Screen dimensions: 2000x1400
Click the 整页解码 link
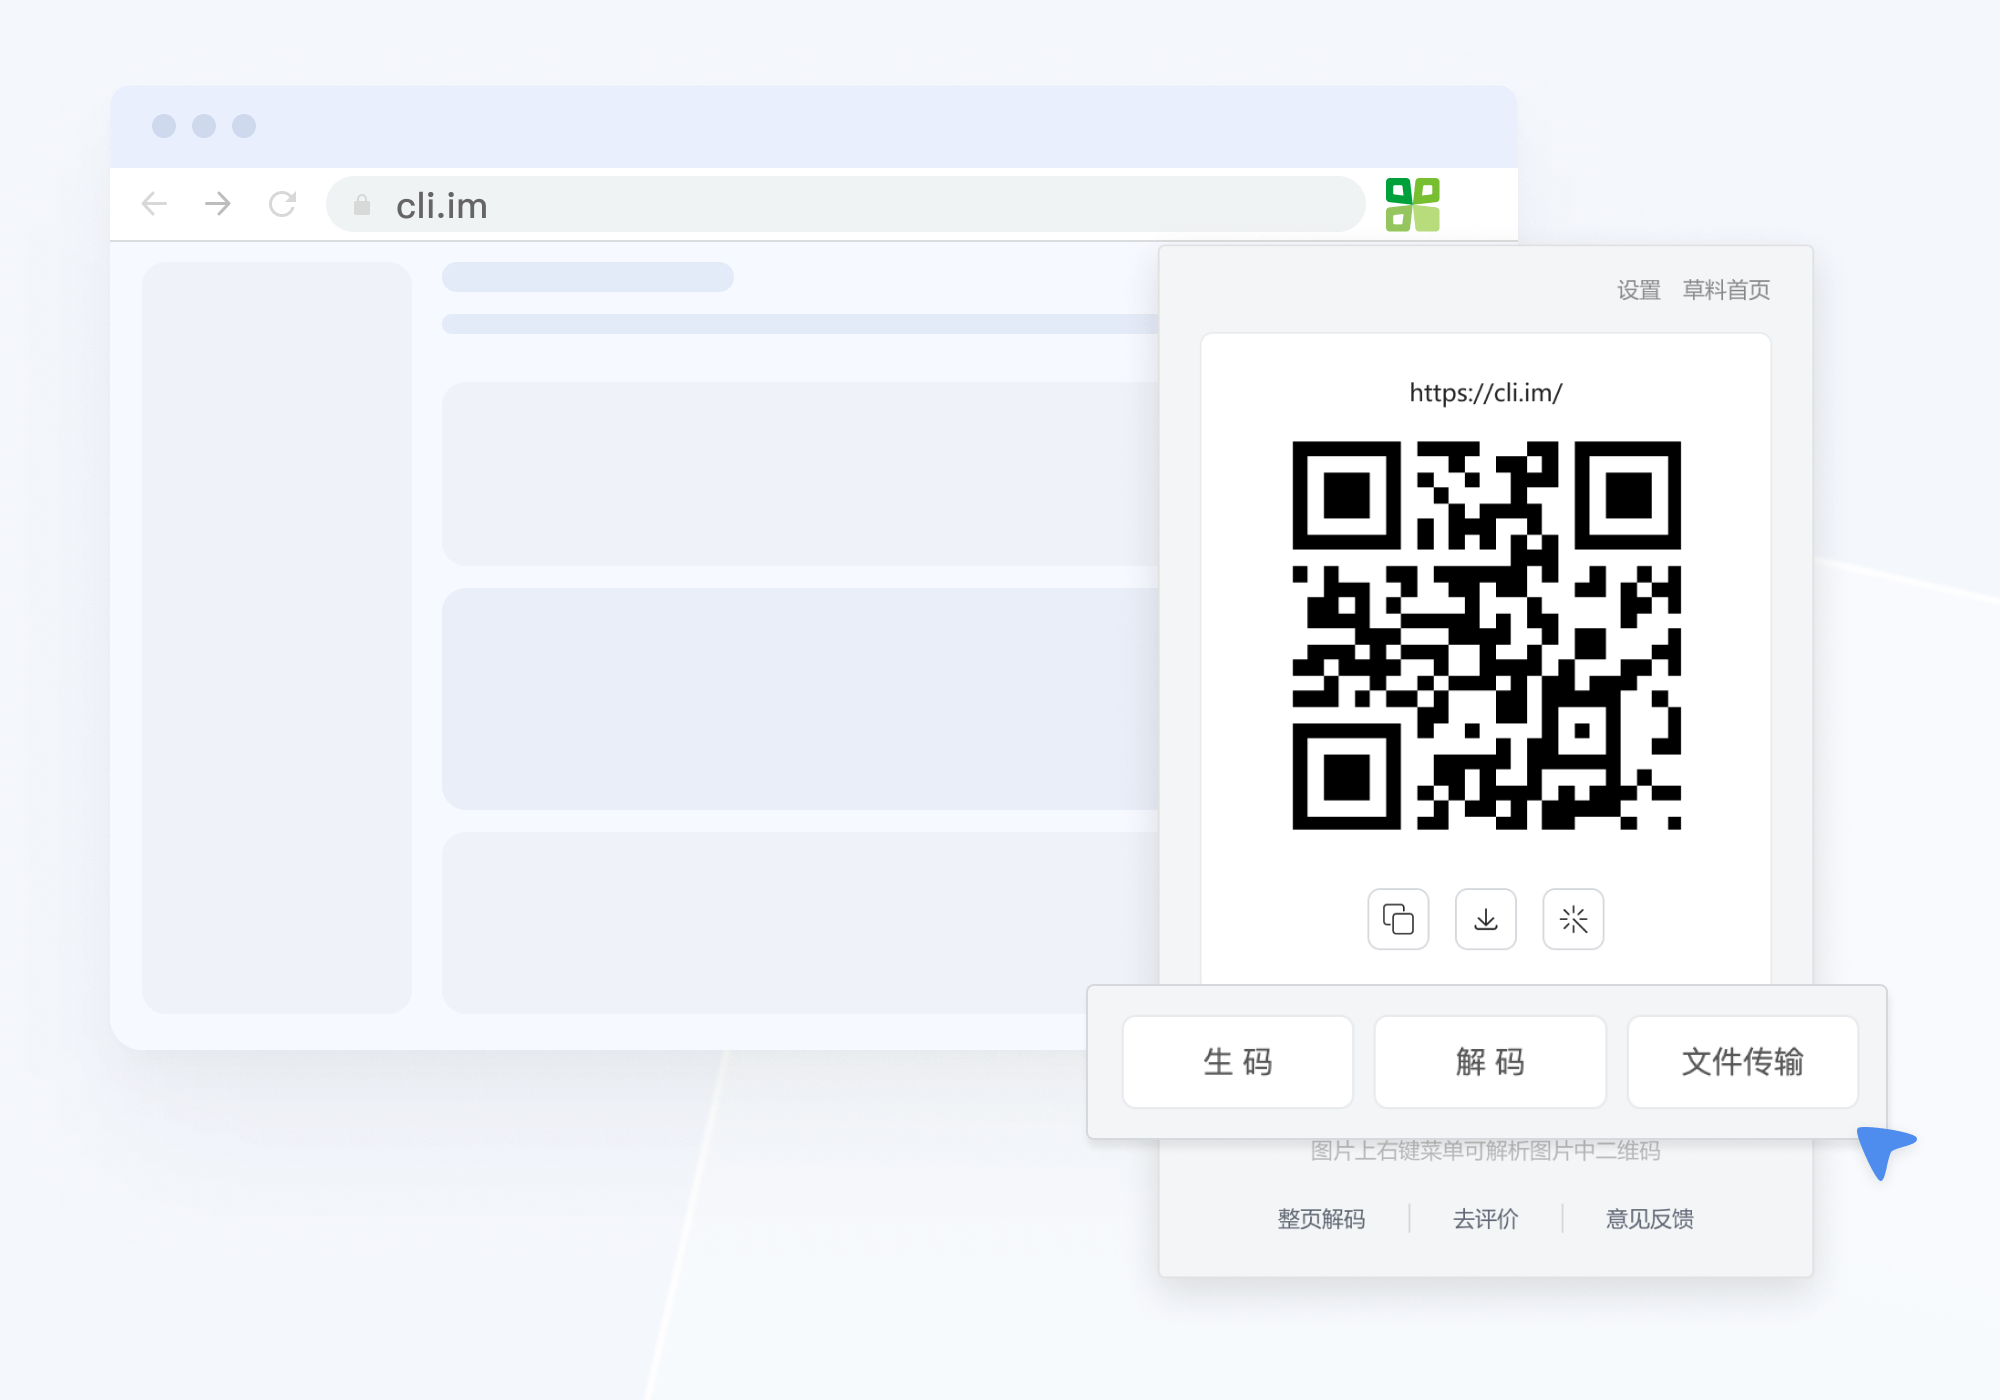[x=1321, y=1219]
